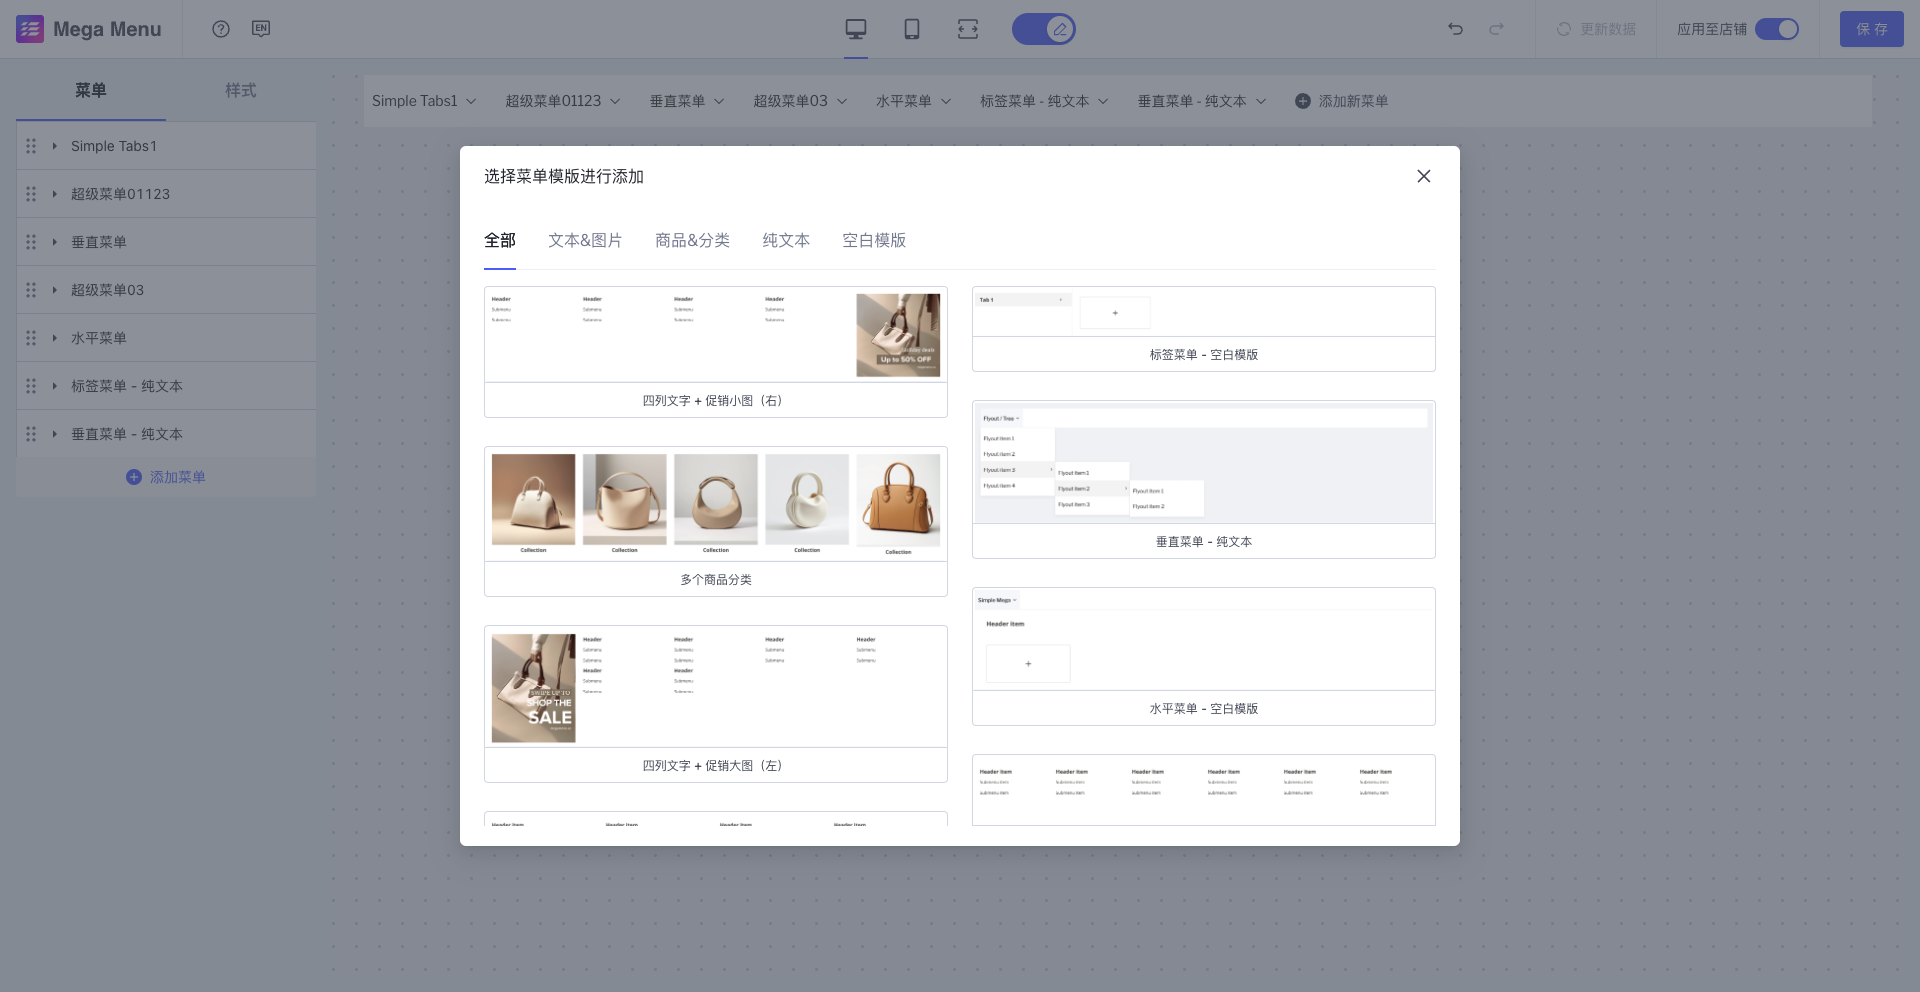The height and width of the screenshot is (992, 1920).
Task: Select the 文本&图片 template tab
Action: coord(585,240)
